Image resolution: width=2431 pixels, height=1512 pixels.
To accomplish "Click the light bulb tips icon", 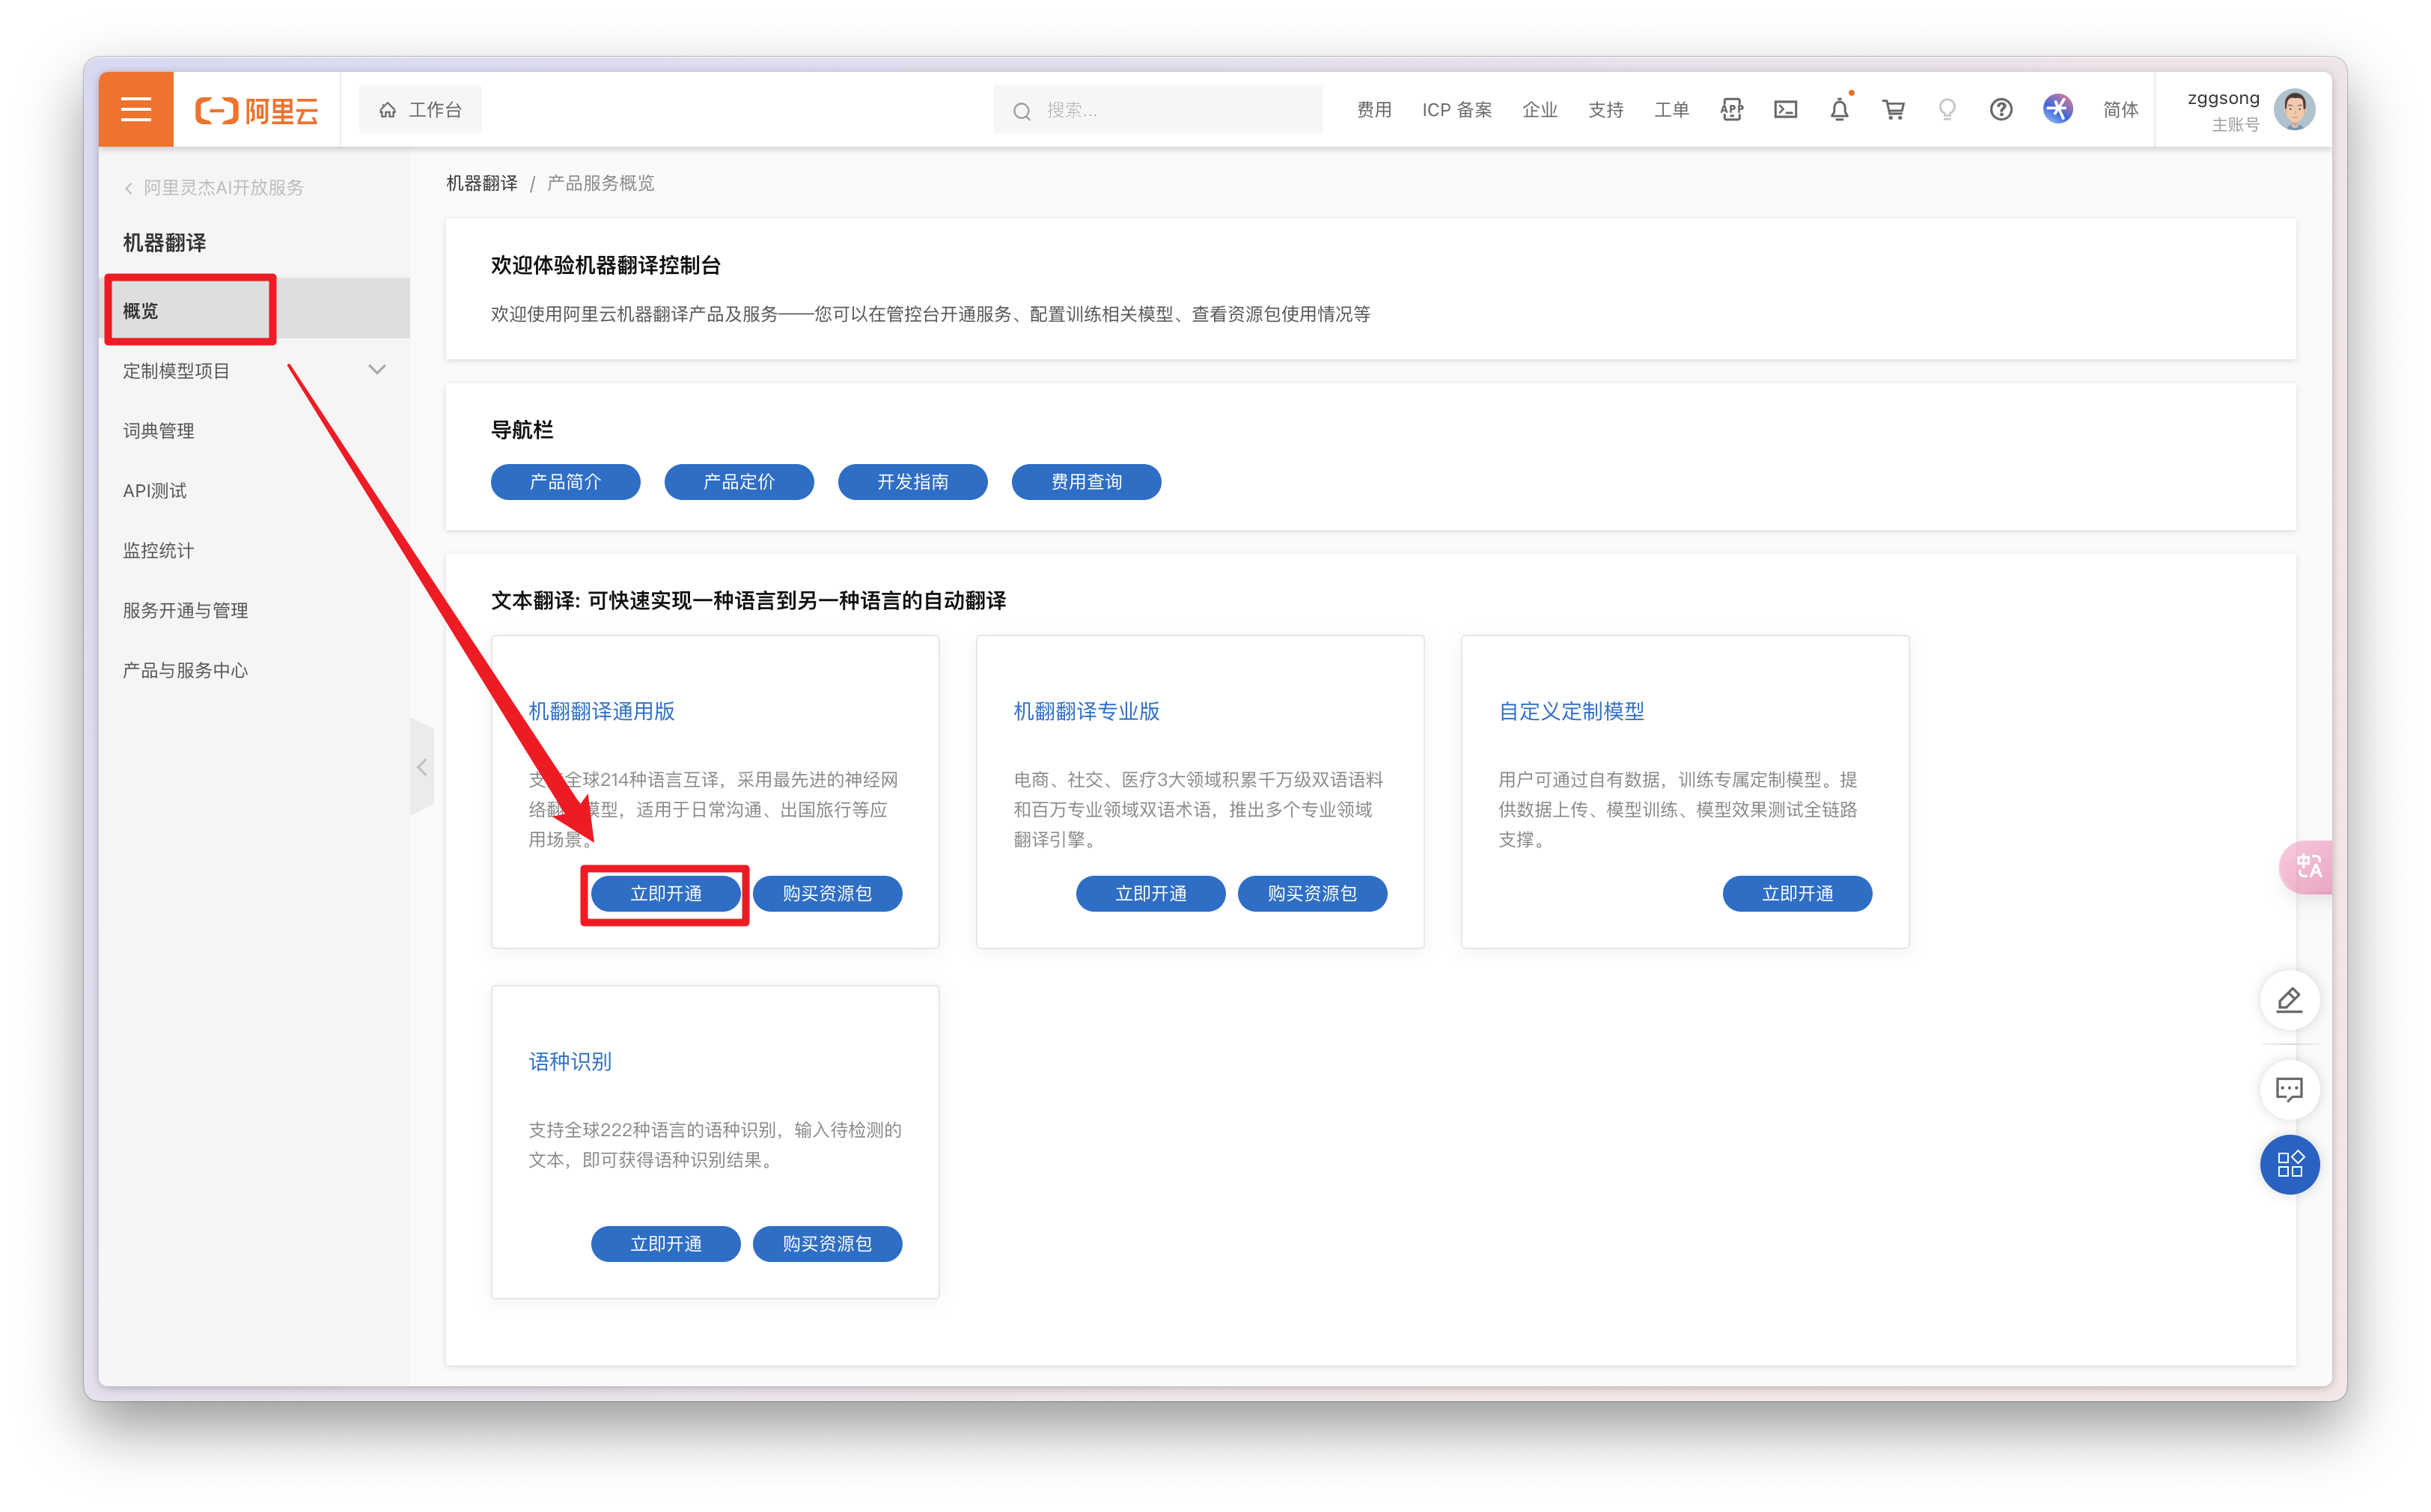I will [x=1947, y=110].
